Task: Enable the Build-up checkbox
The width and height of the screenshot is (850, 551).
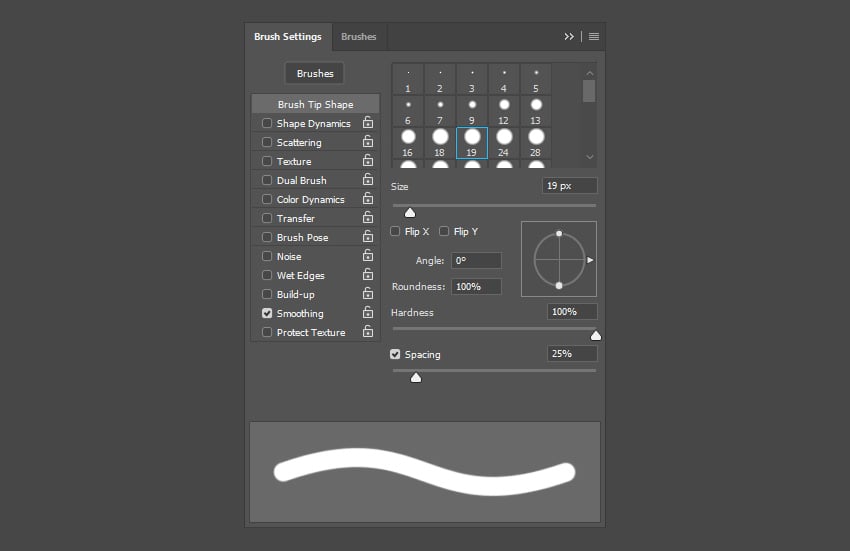Action: (267, 294)
